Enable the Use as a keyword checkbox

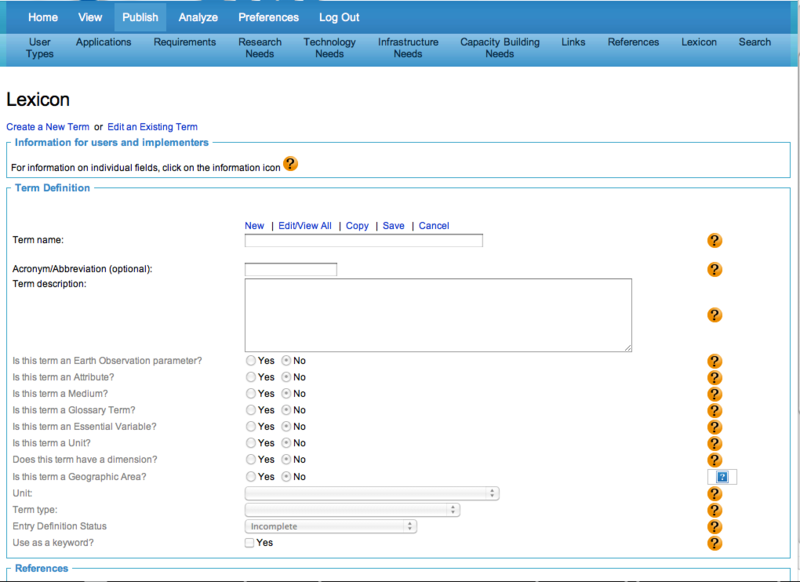[x=251, y=543]
